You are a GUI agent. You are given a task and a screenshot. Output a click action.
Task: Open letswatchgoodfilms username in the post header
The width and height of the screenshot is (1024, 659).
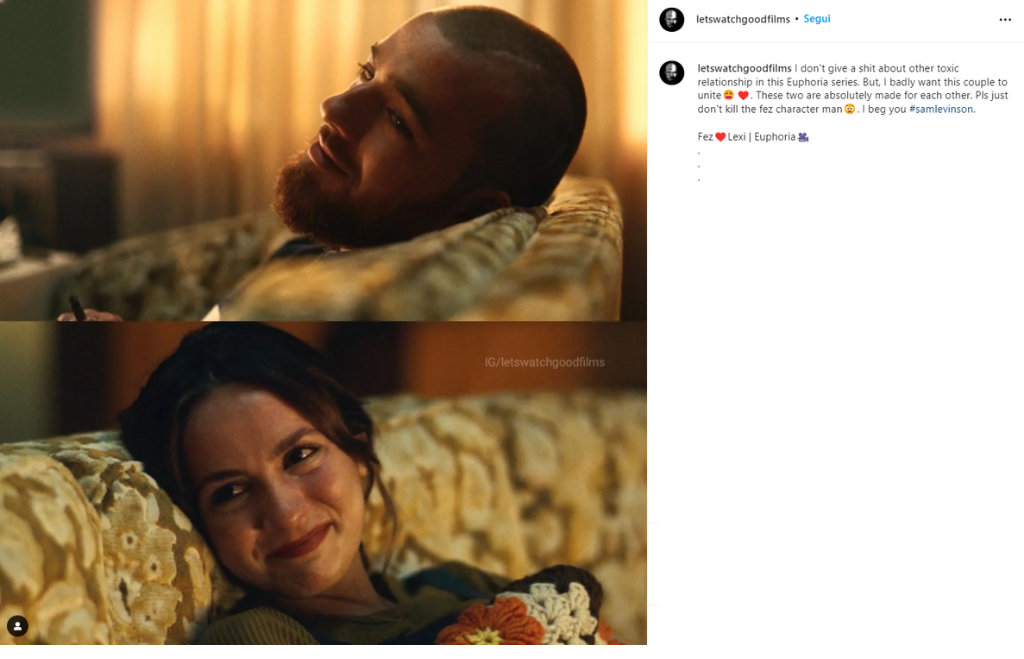pyautogui.click(x=743, y=19)
